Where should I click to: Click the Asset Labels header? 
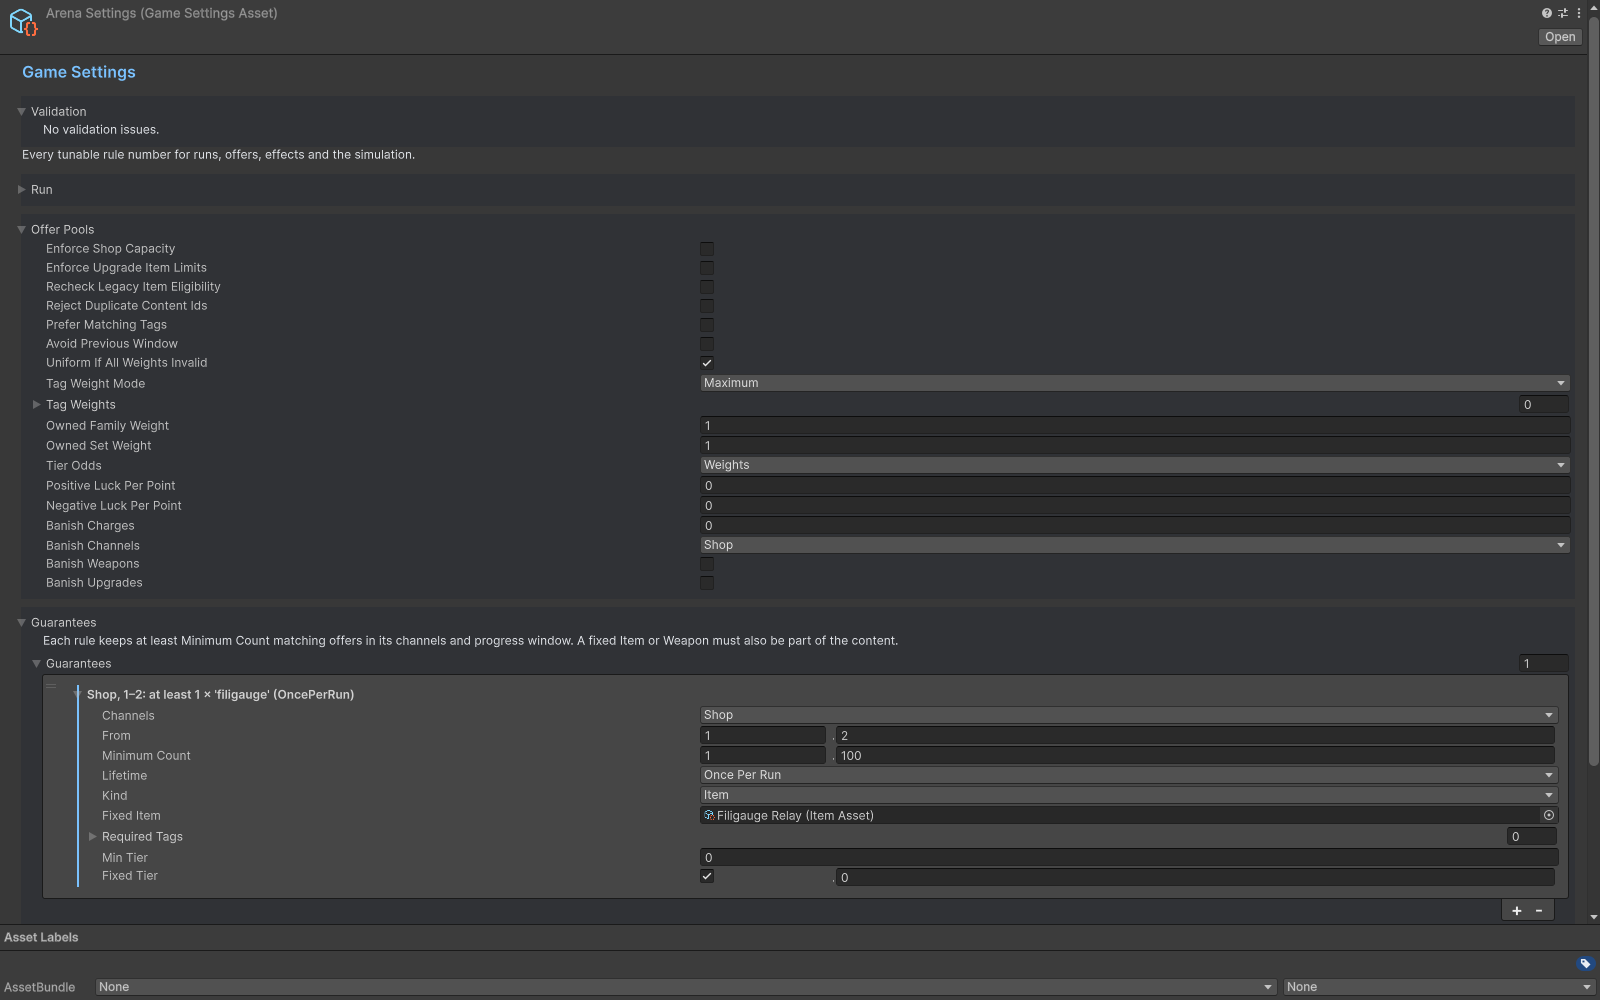point(41,937)
